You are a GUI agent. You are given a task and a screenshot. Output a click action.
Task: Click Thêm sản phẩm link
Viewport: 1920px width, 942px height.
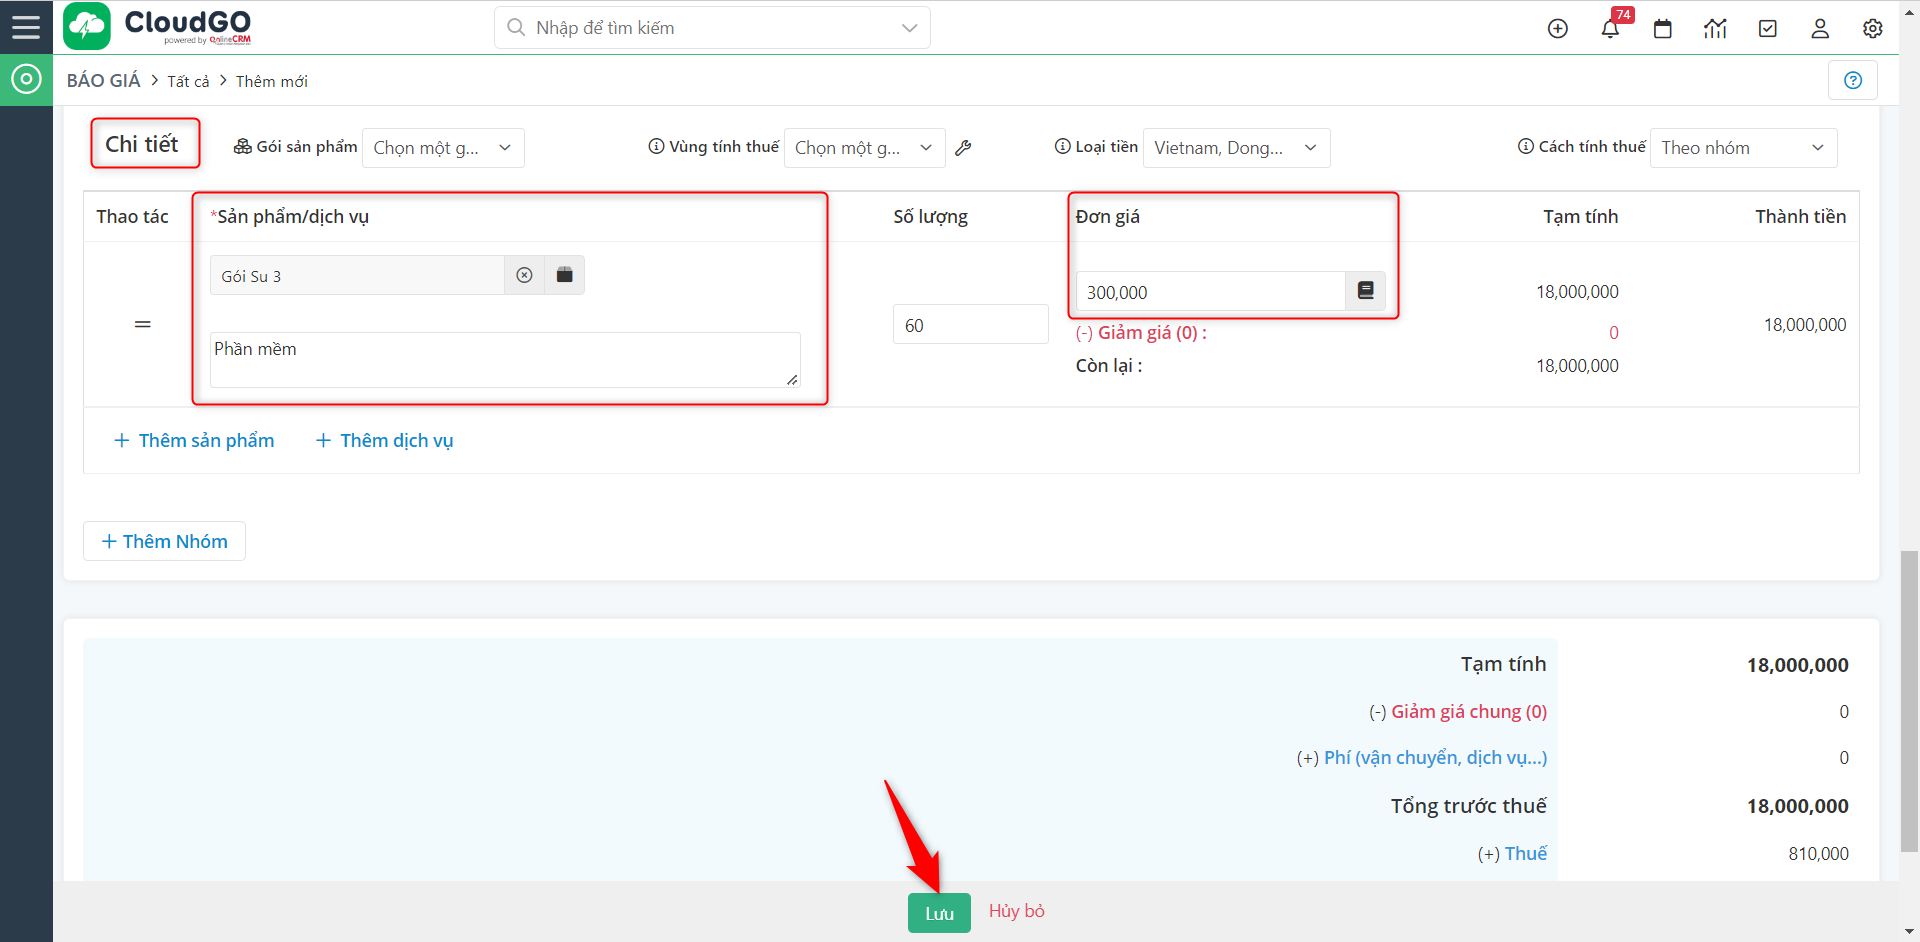tap(194, 441)
